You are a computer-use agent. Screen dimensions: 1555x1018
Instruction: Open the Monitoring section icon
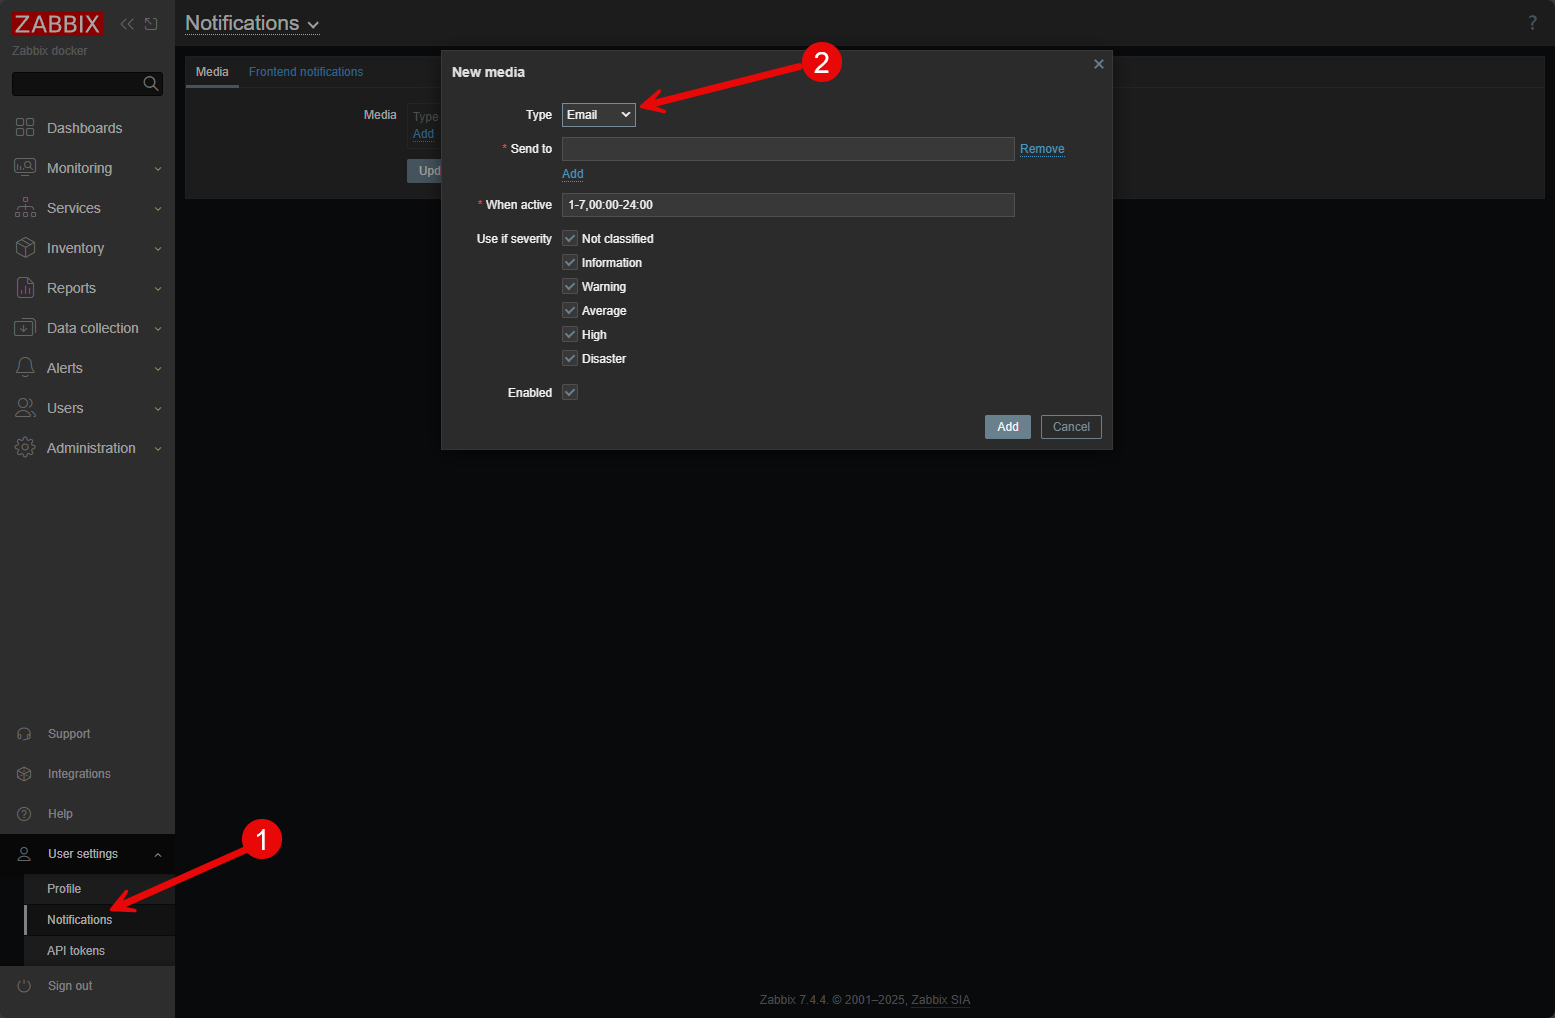pyautogui.click(x=24, y=167)
